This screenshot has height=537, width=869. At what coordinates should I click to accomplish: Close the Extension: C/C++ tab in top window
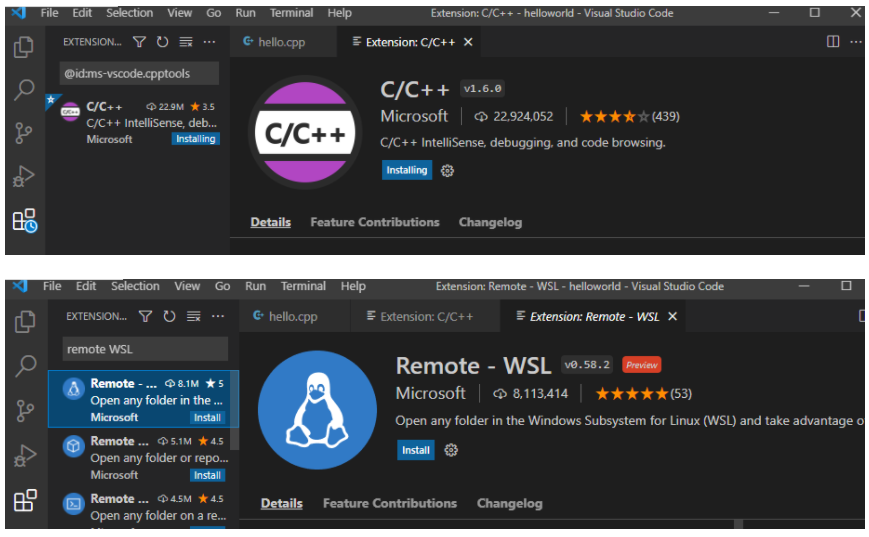[x=468, y=42]
